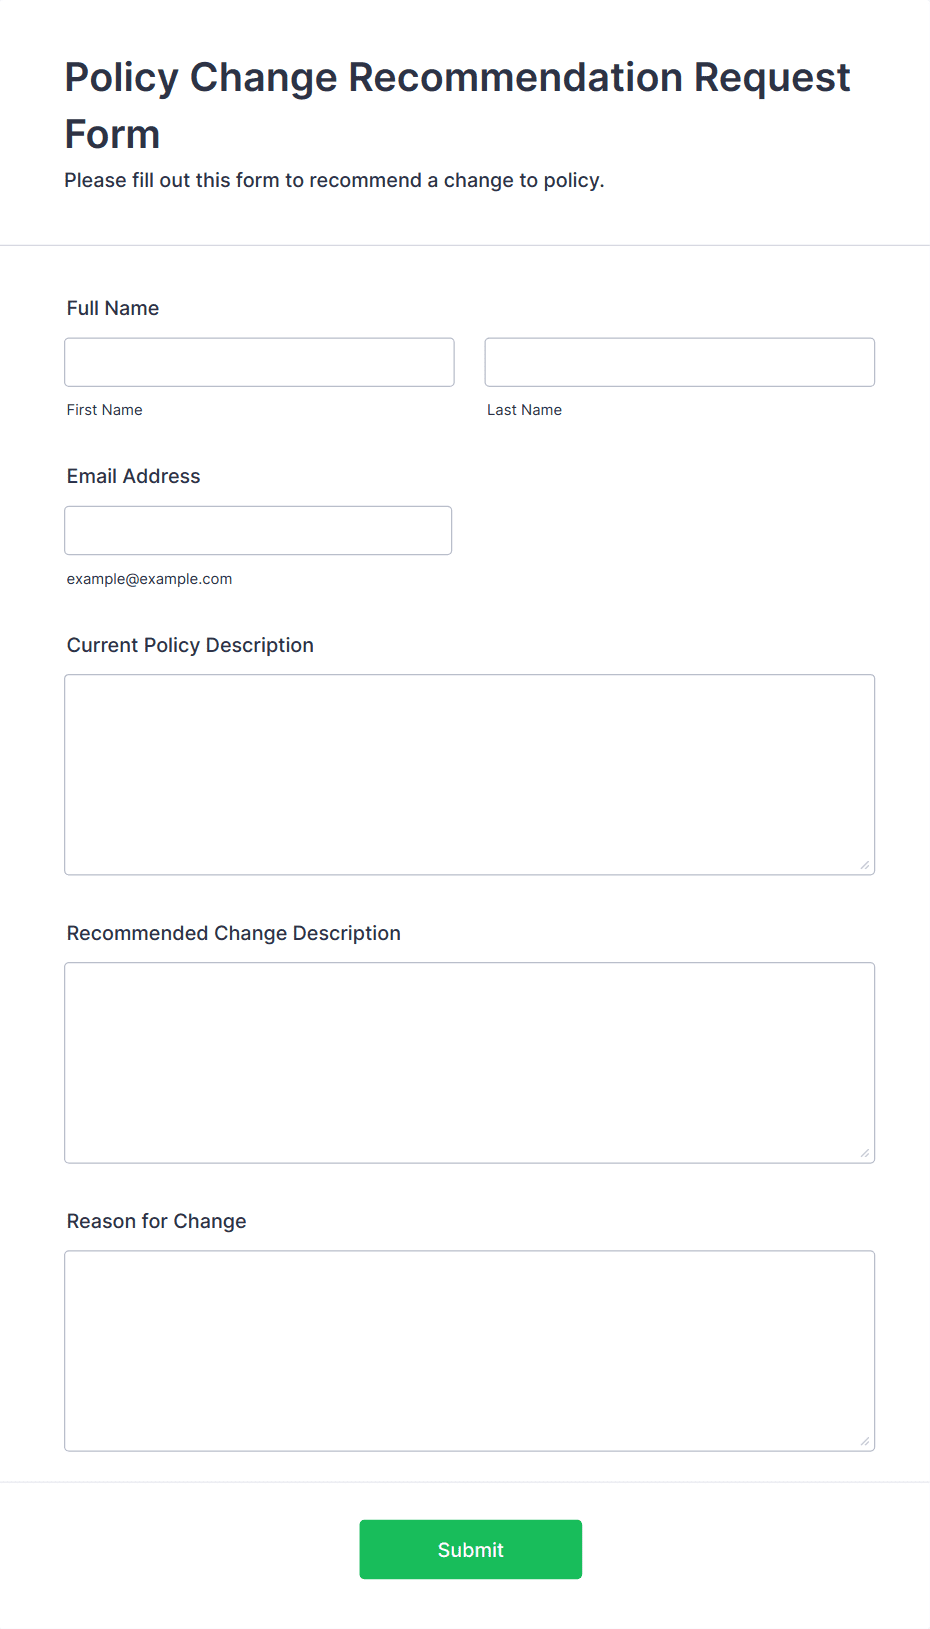Click the example@example.com hint text
This screenshot has height=1629, width=930.
(150, 579)
